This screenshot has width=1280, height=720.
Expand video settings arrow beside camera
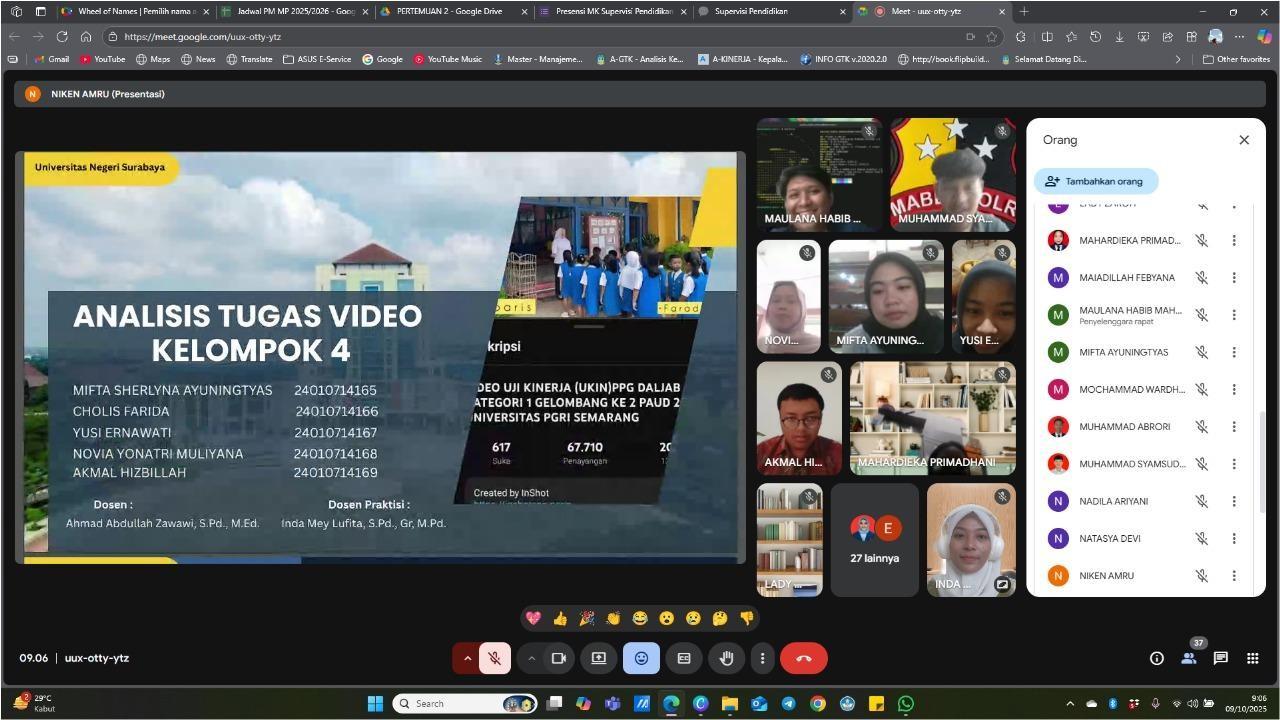531,658
